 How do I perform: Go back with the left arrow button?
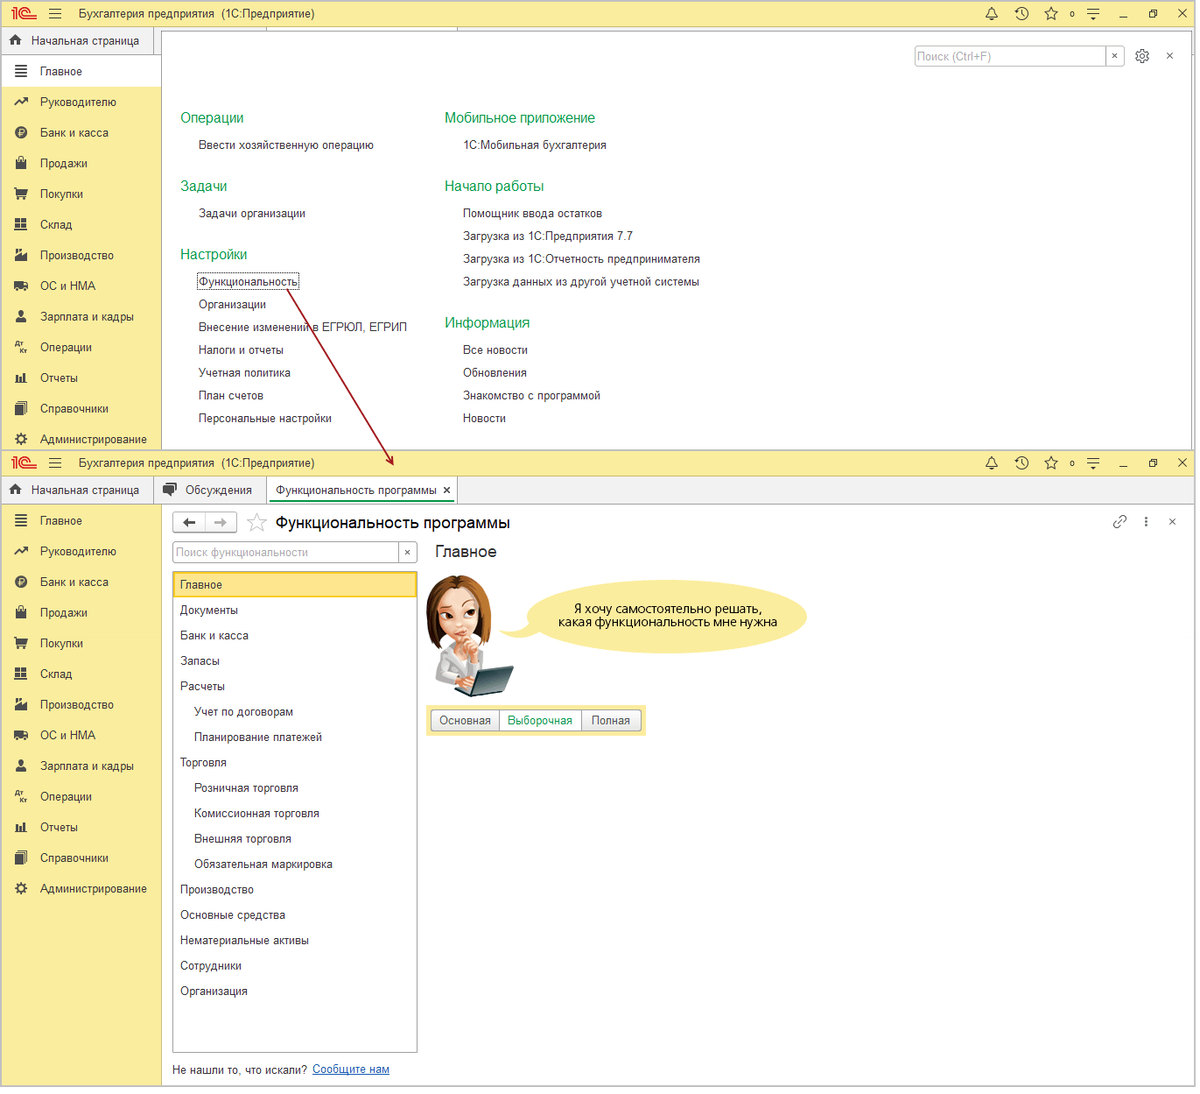pos(189,522)
